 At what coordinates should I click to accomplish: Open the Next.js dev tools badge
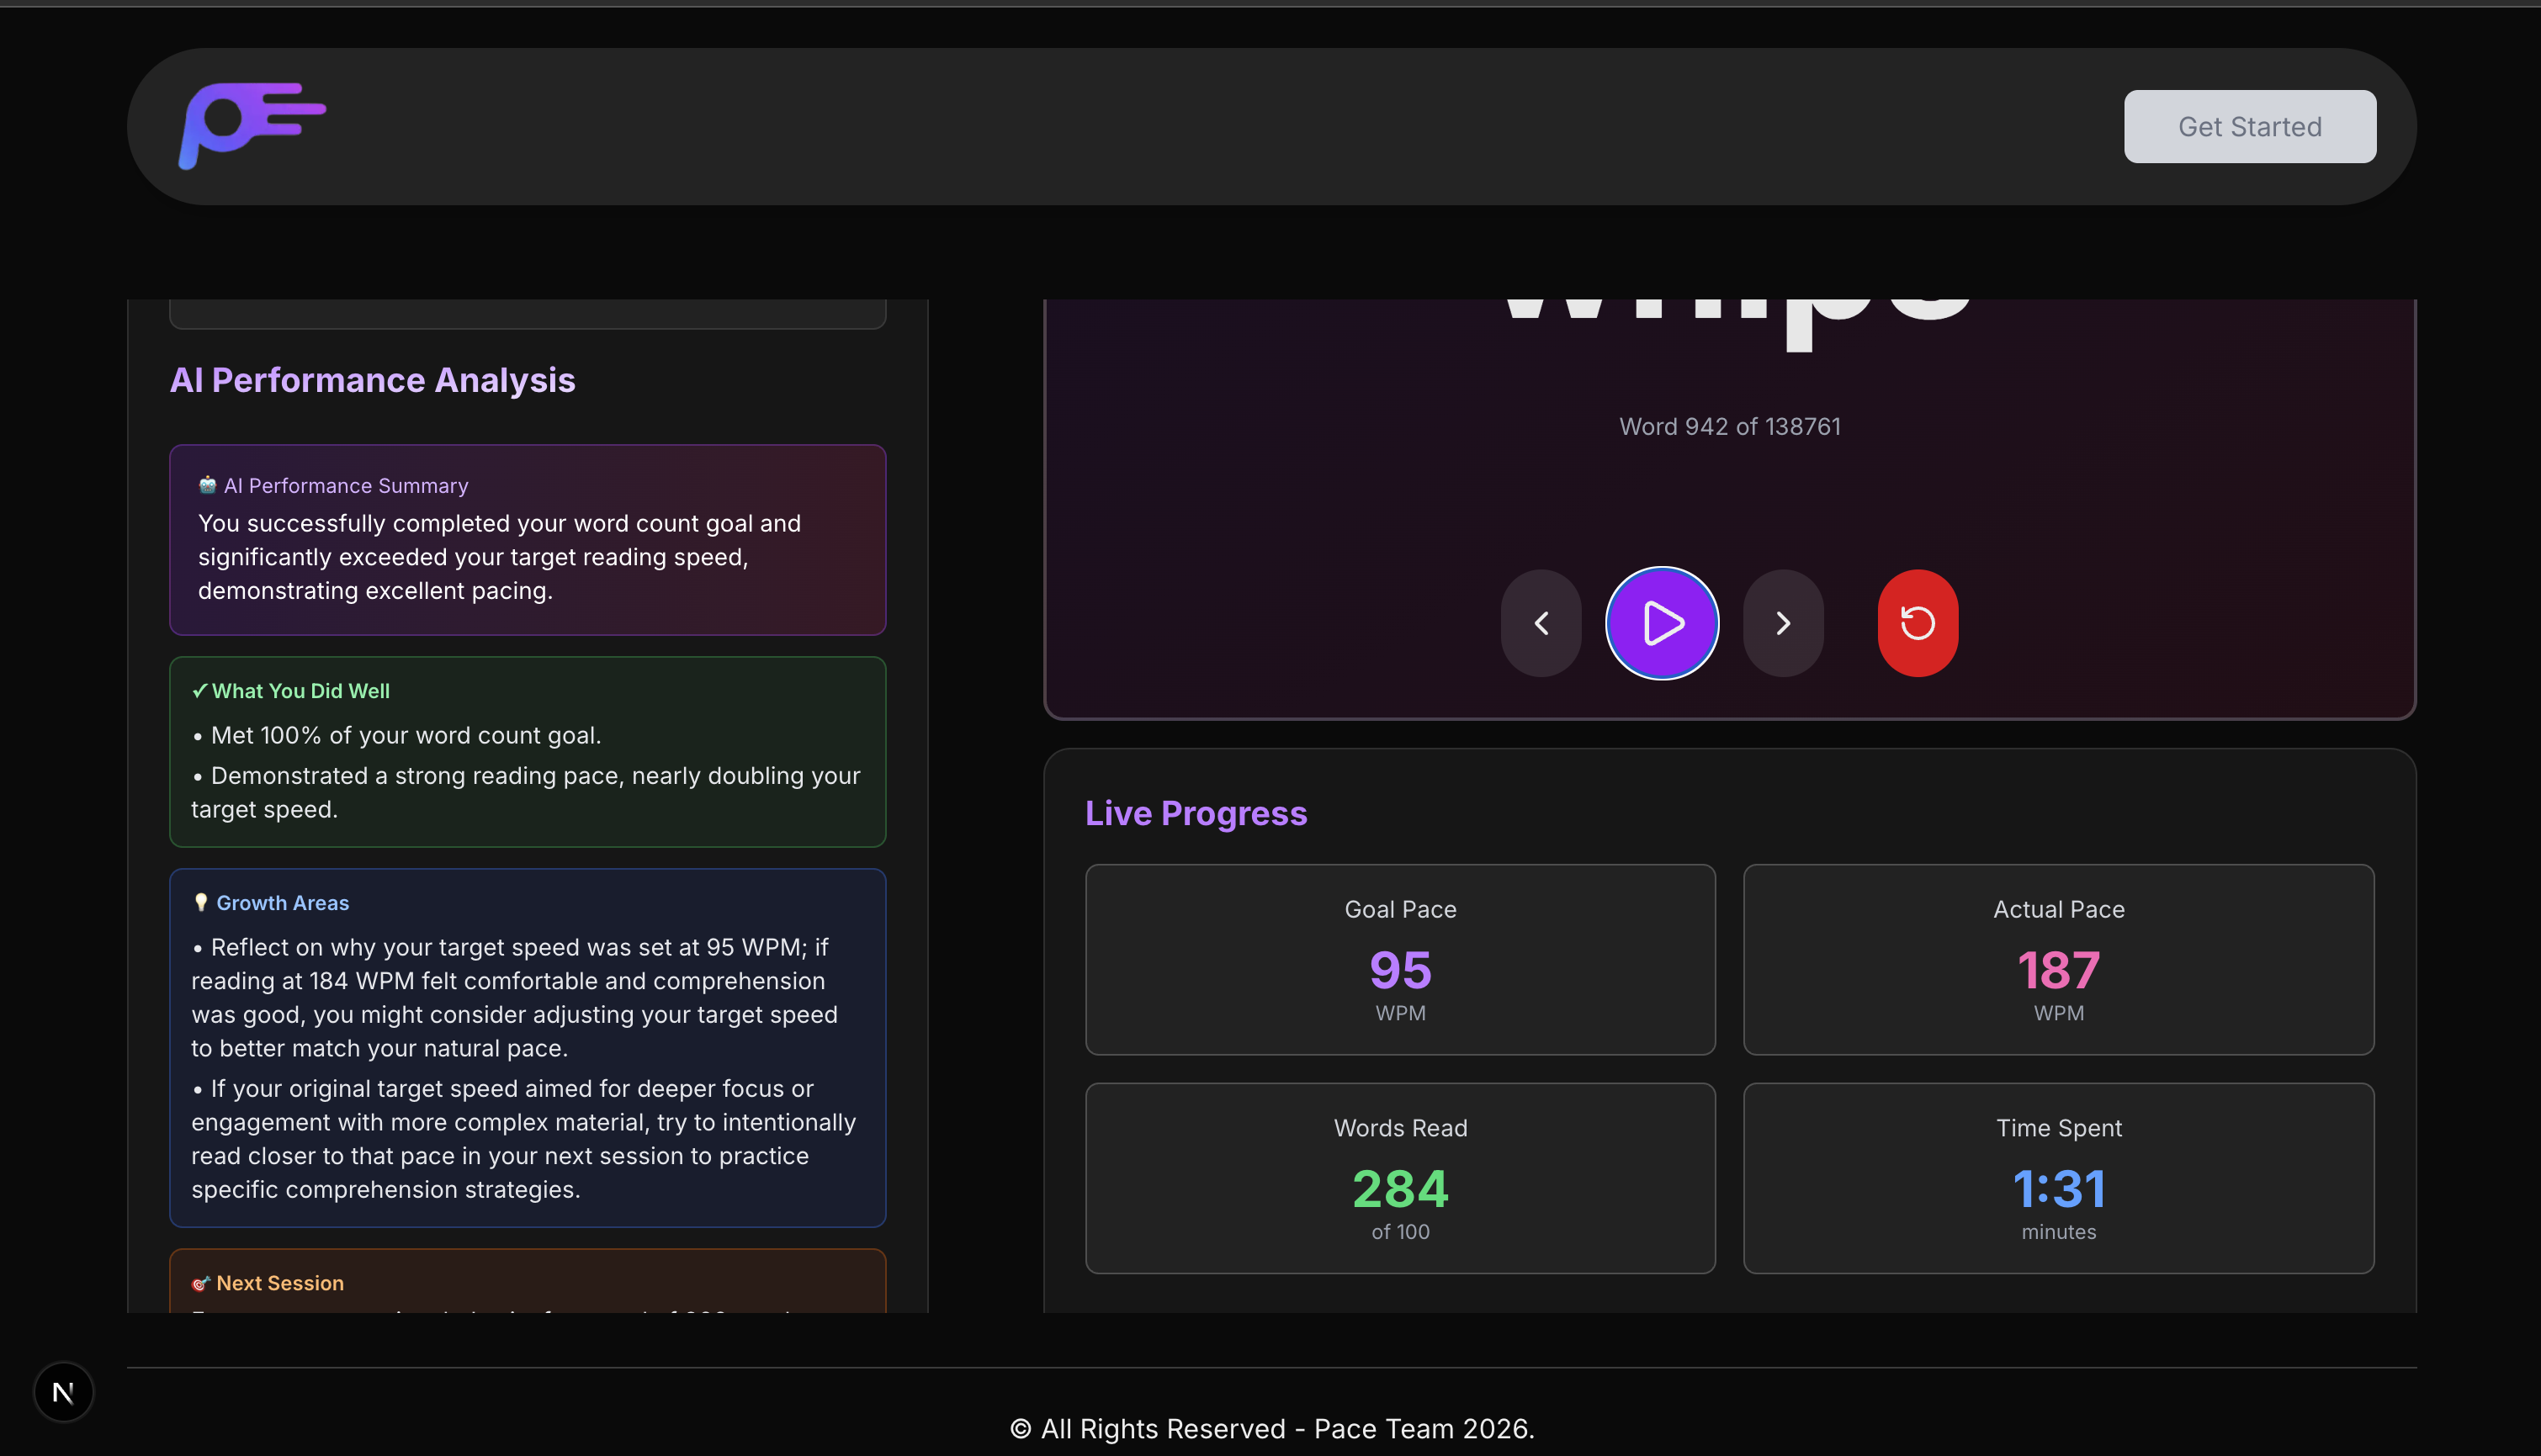click(63, 1391)
